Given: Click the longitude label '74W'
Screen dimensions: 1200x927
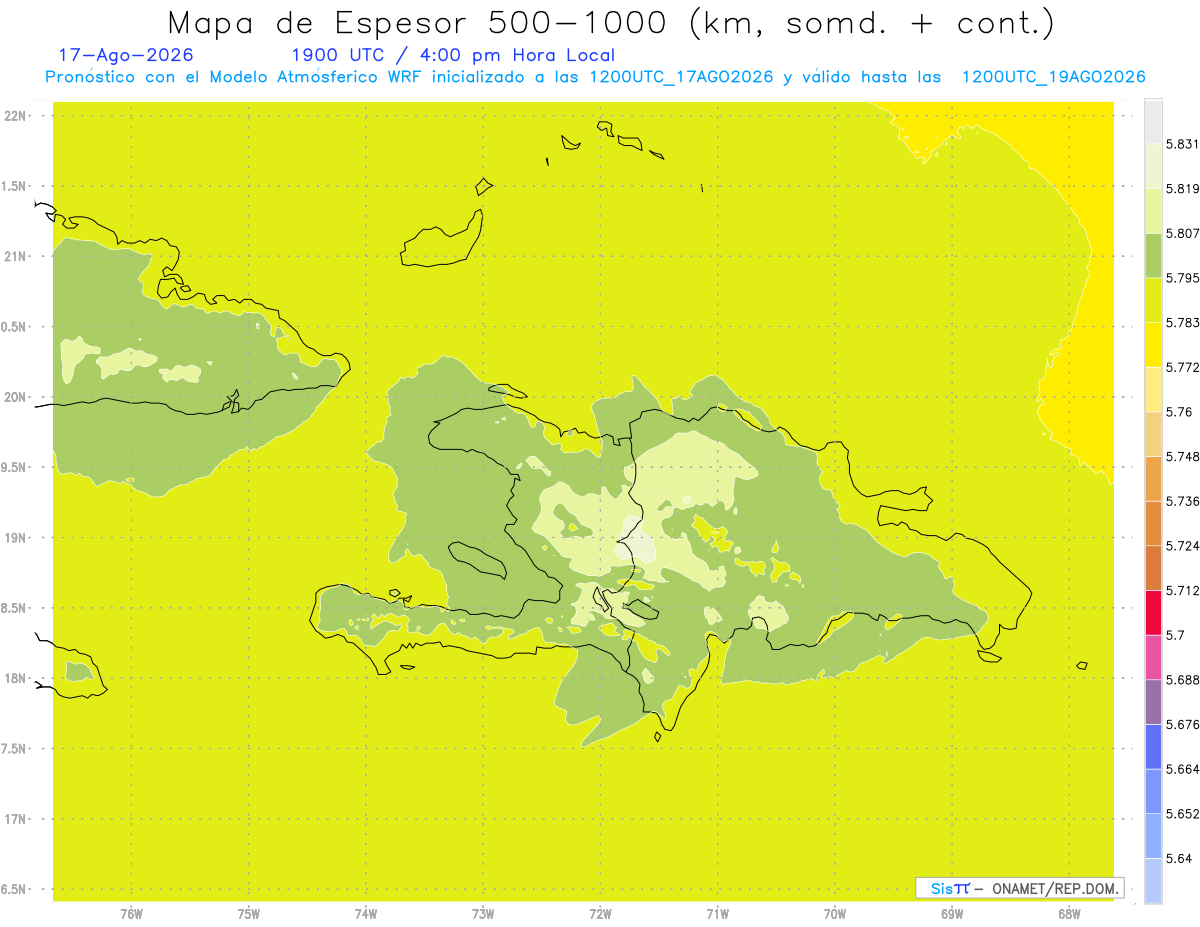Looking at the screenshot, I should pyautogui.click(x=366, y=914).
